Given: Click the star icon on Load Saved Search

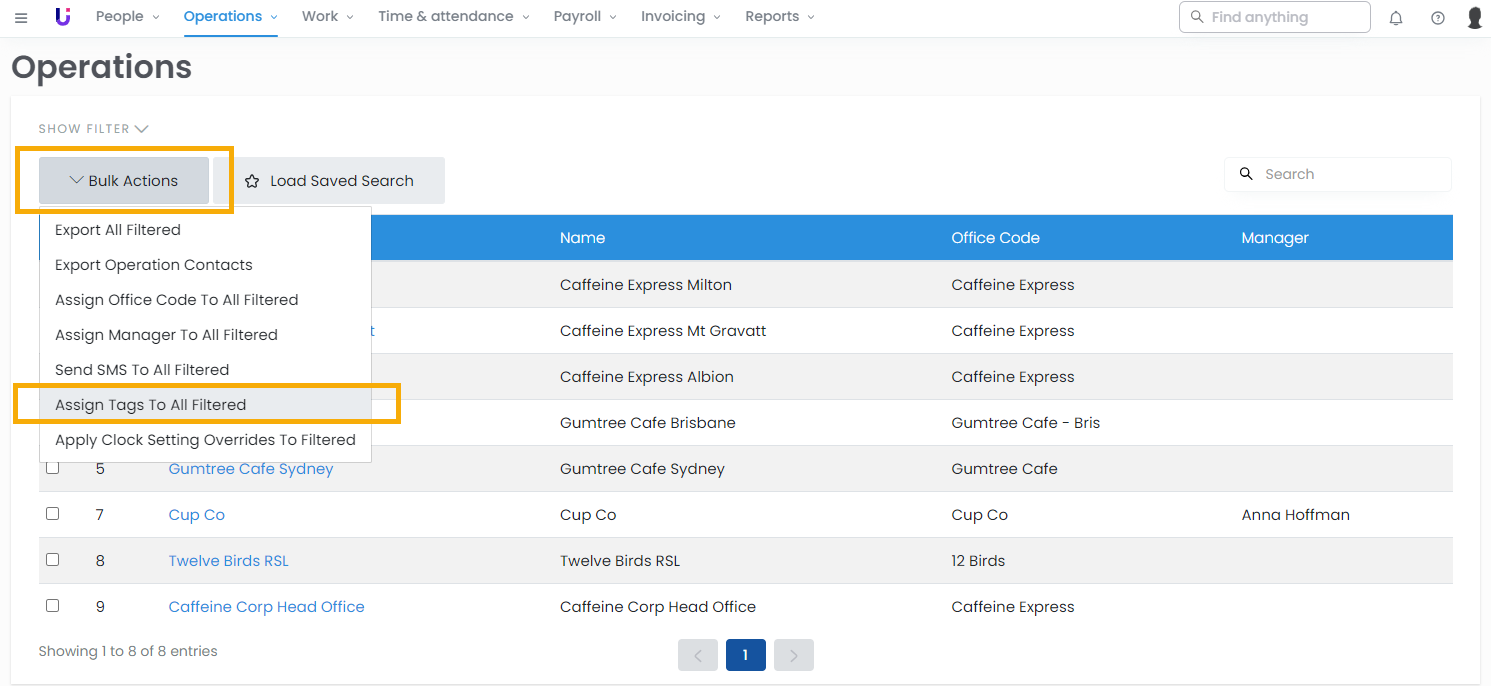Looking at the screenshot, I should [x=252, y=181].
